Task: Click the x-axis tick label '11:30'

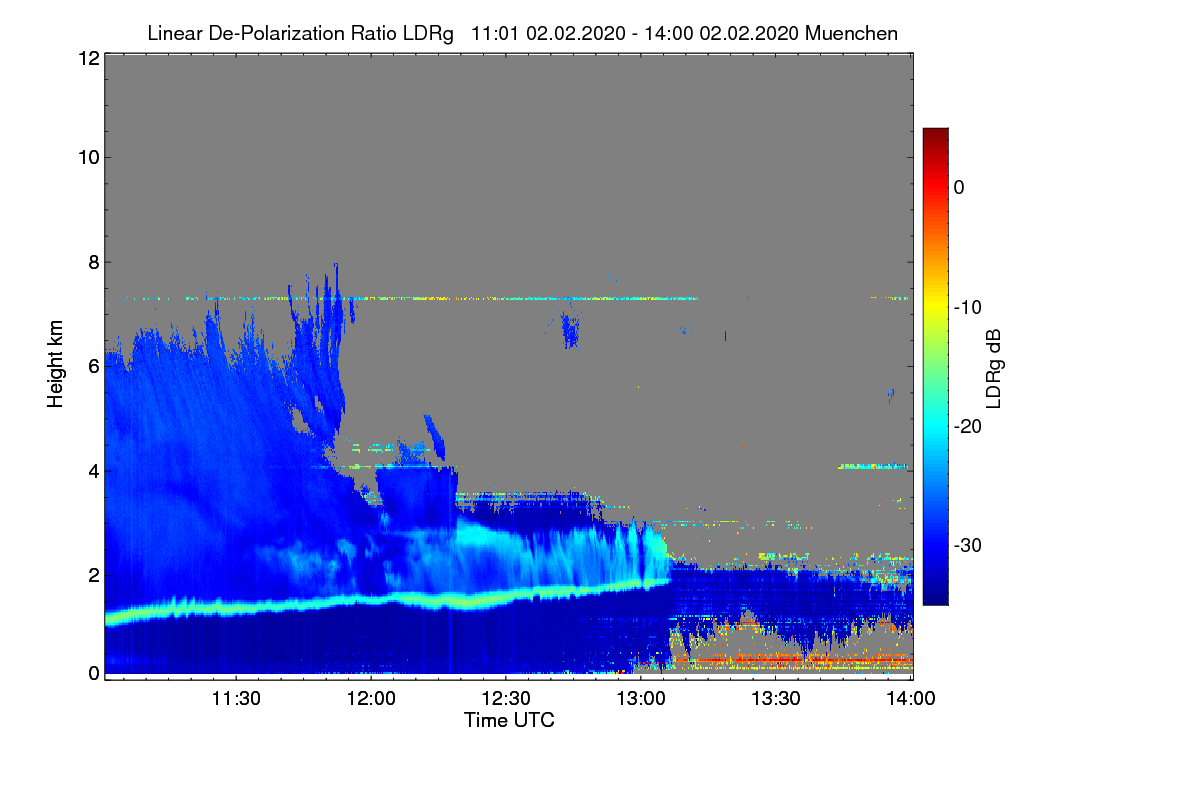Action: tap(236, 698)
